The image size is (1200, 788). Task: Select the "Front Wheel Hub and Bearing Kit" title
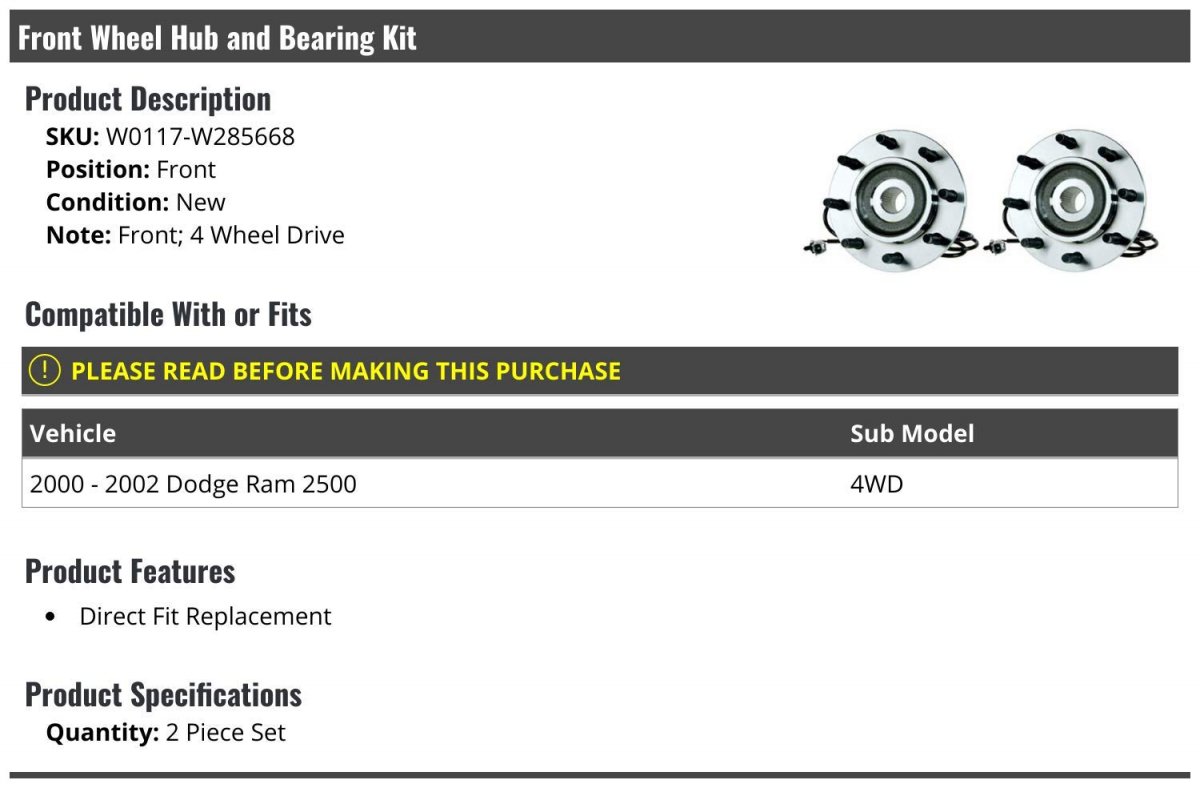[x=217, y=38]
